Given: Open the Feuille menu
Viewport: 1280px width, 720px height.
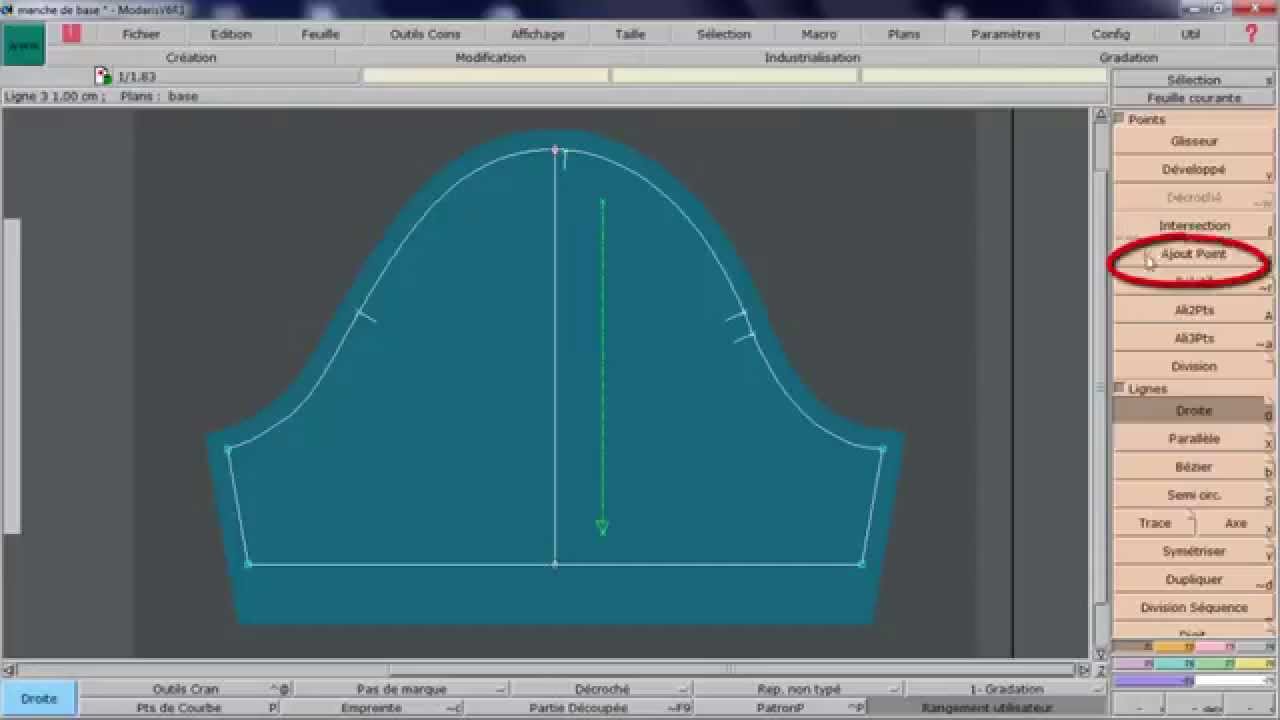Looking at the screenshot, I should tap(321, 34).
